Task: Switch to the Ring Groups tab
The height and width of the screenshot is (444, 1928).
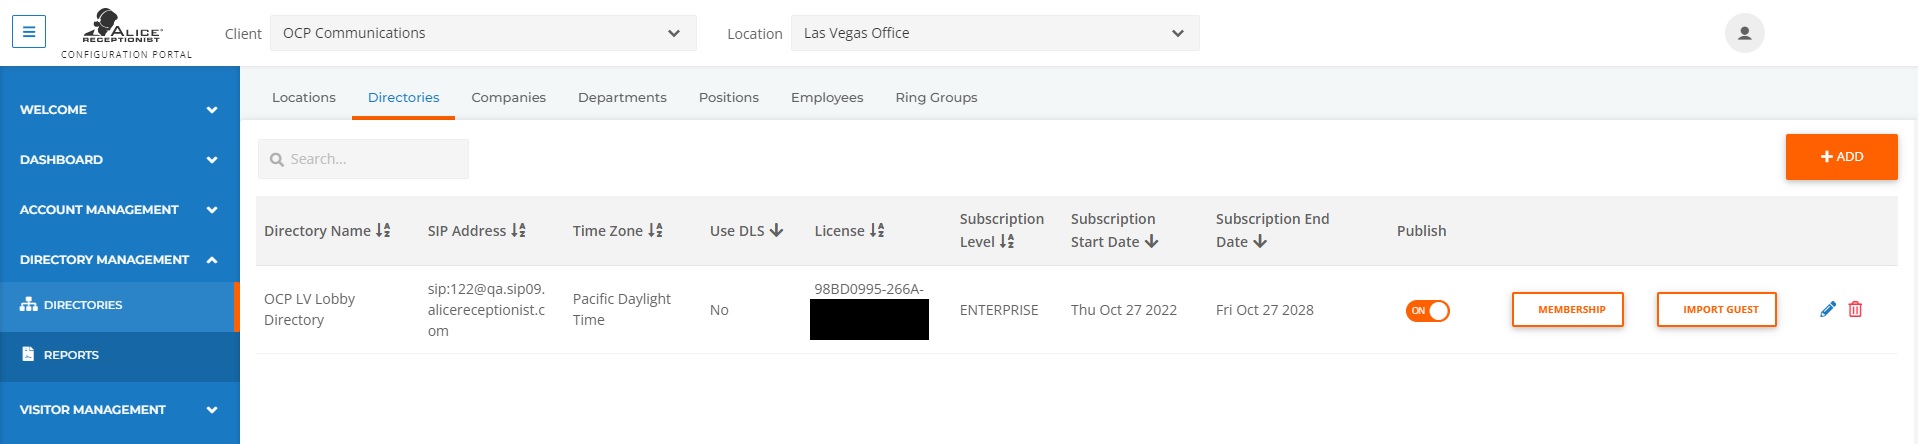Action: click(x=936, y=97)
